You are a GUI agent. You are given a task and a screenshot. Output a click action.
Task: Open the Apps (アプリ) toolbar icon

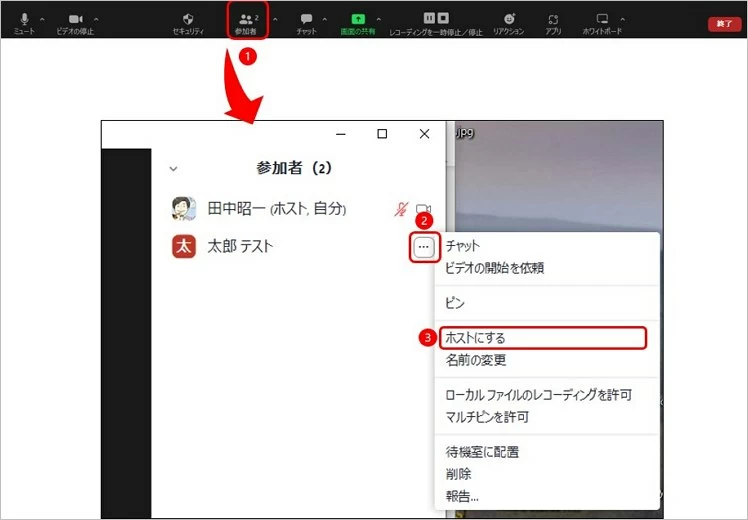click(x=553, y=20)
